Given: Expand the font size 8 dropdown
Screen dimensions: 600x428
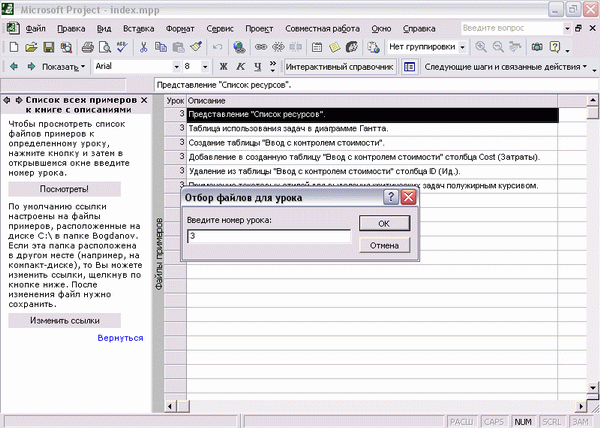Looking at the screenshot, I should (205, 67).
